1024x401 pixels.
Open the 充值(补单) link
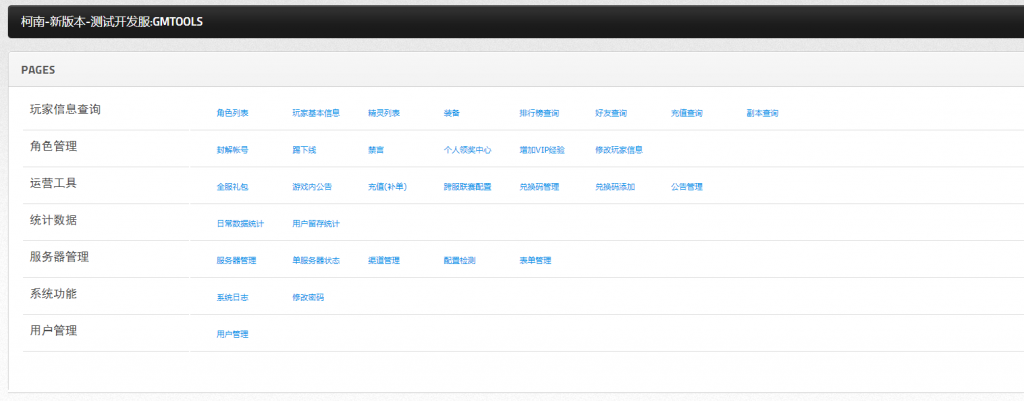coord(387,187)
